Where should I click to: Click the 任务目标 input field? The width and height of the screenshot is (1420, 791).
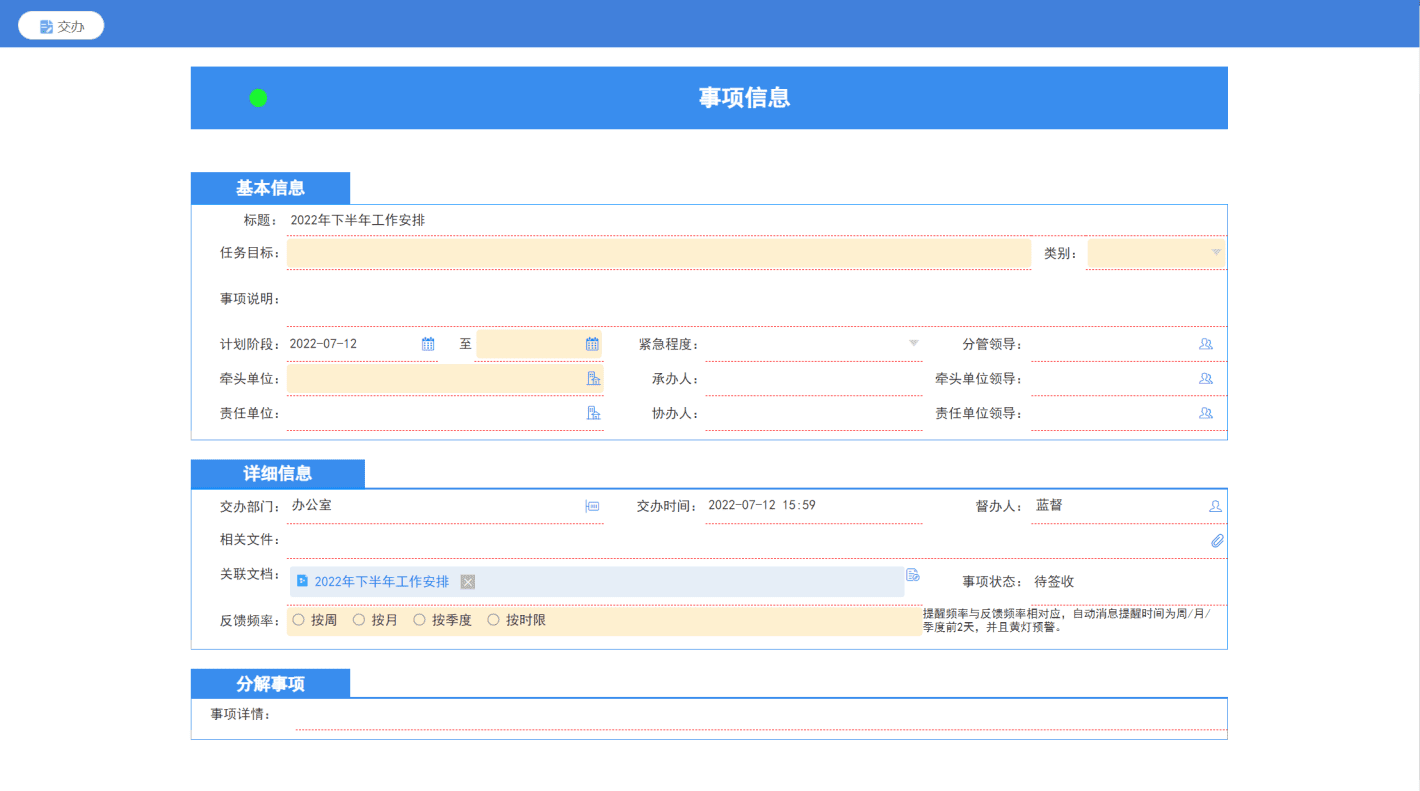[x=659, y=253]
